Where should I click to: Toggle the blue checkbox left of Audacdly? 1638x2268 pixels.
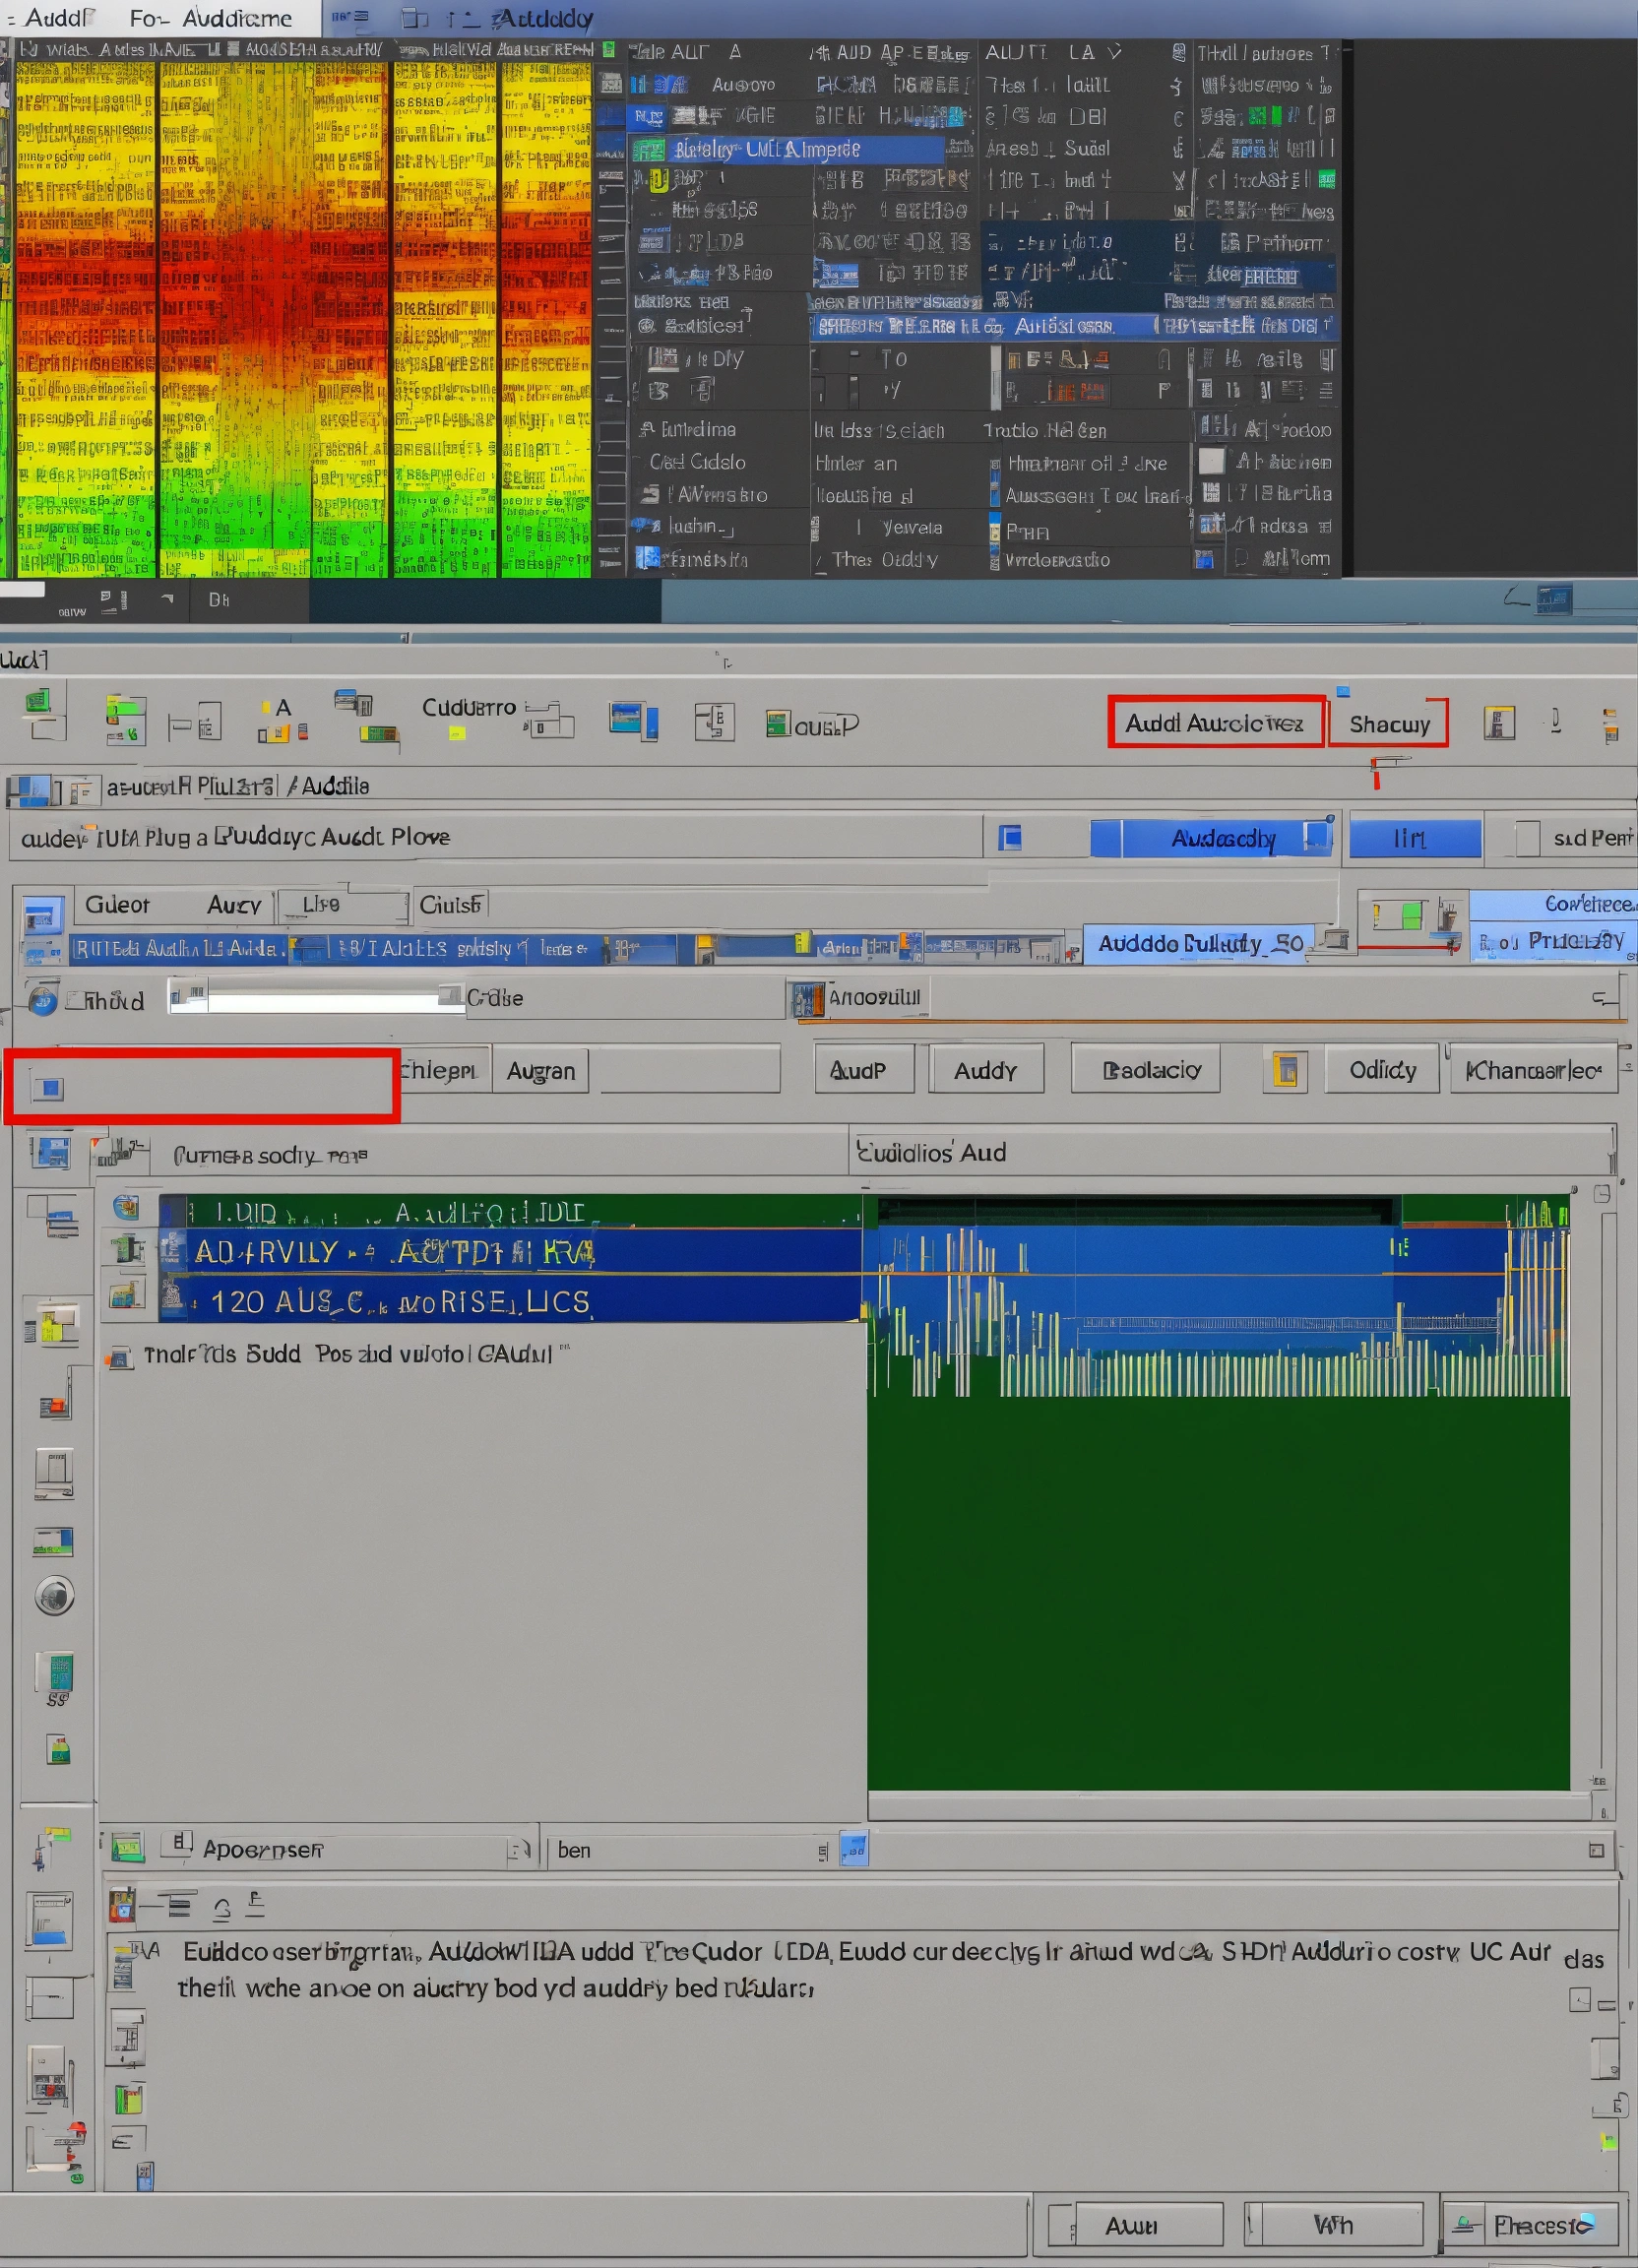tap(1010, 838)
